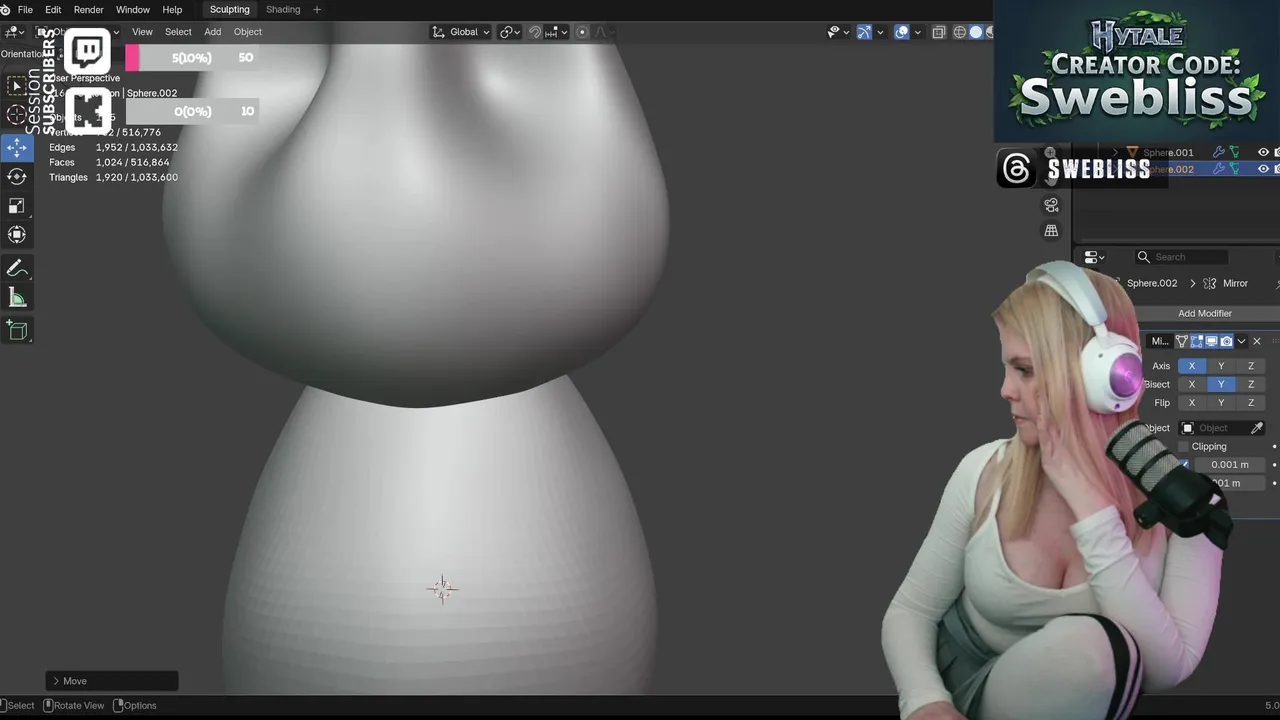Open the Render menu
Screen dimensions: 1280x720
click(88, 10)
